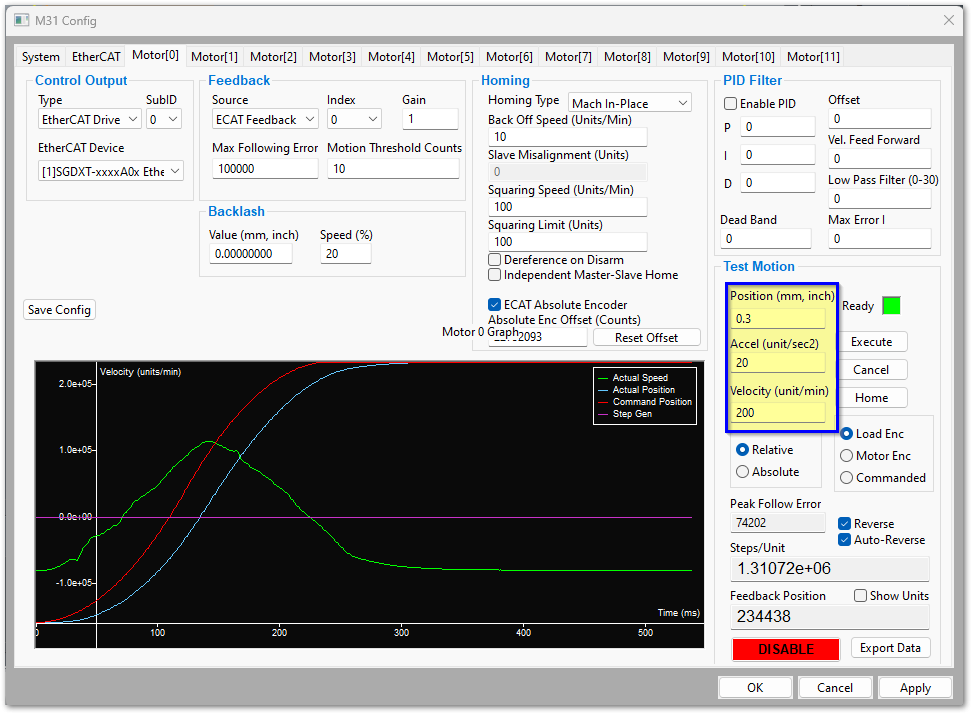Click the Squaring Limit field

[568, 242]
